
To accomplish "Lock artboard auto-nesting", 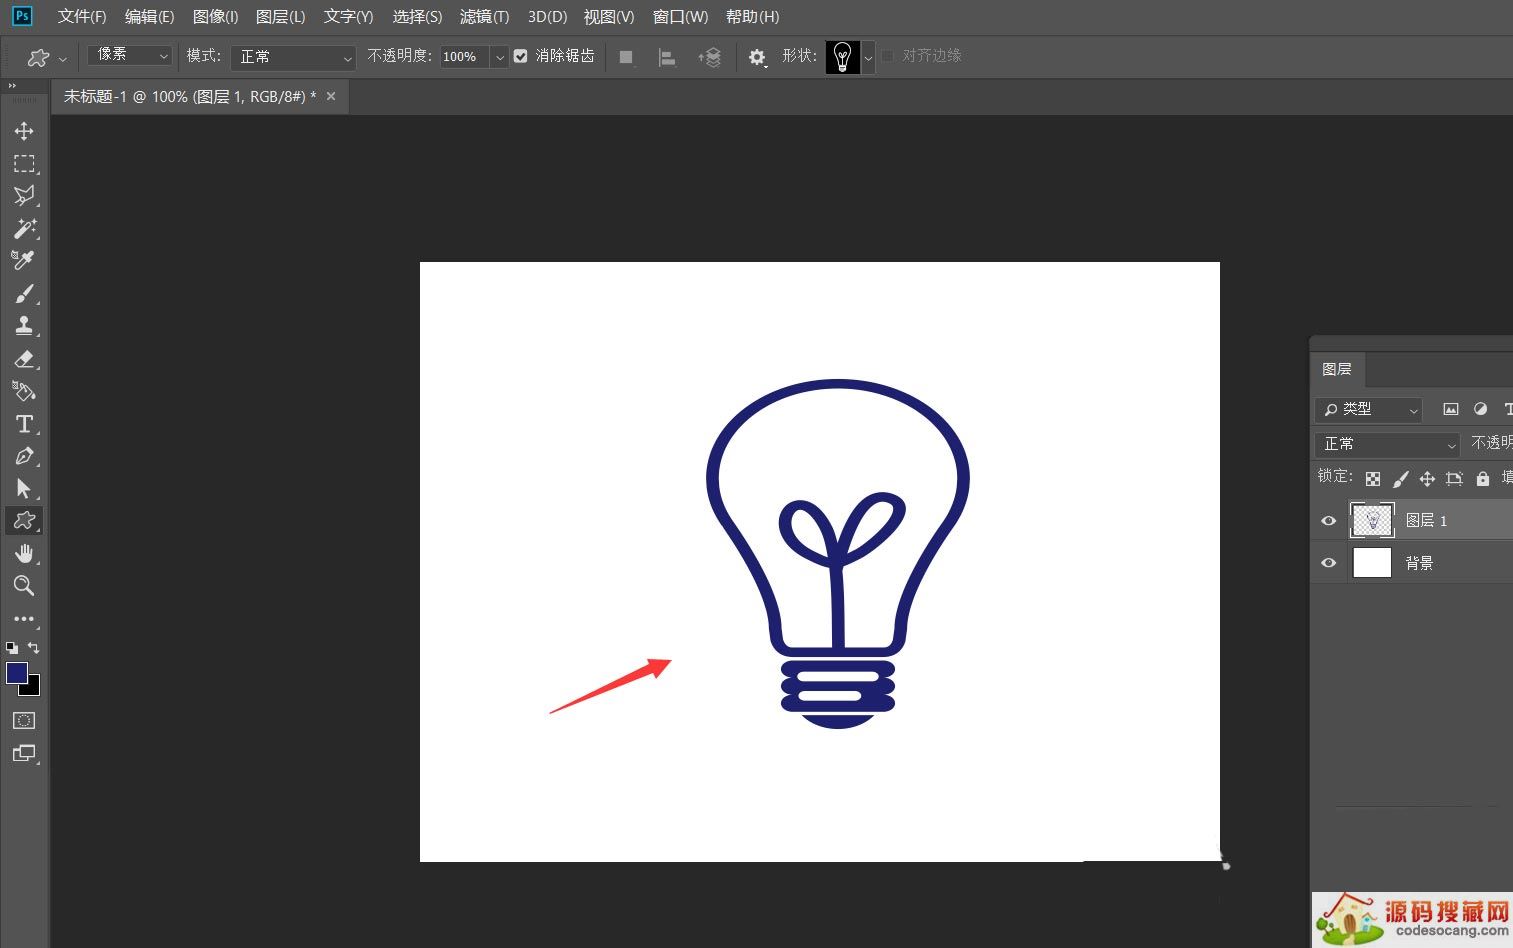I will (x=1454, y=479).
